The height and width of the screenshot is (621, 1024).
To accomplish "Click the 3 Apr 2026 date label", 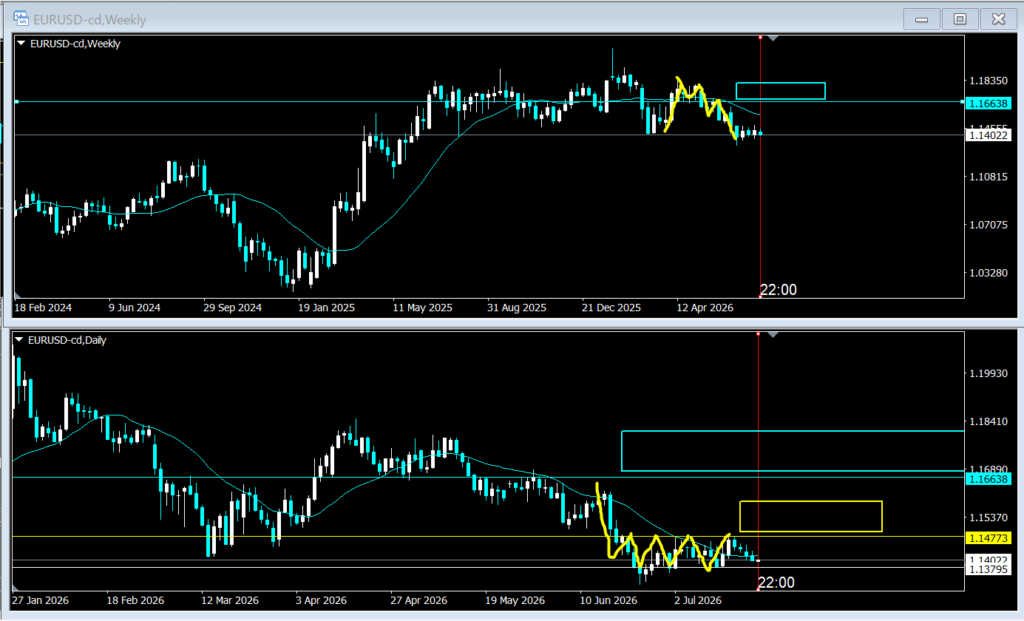I will coord(321,600).
